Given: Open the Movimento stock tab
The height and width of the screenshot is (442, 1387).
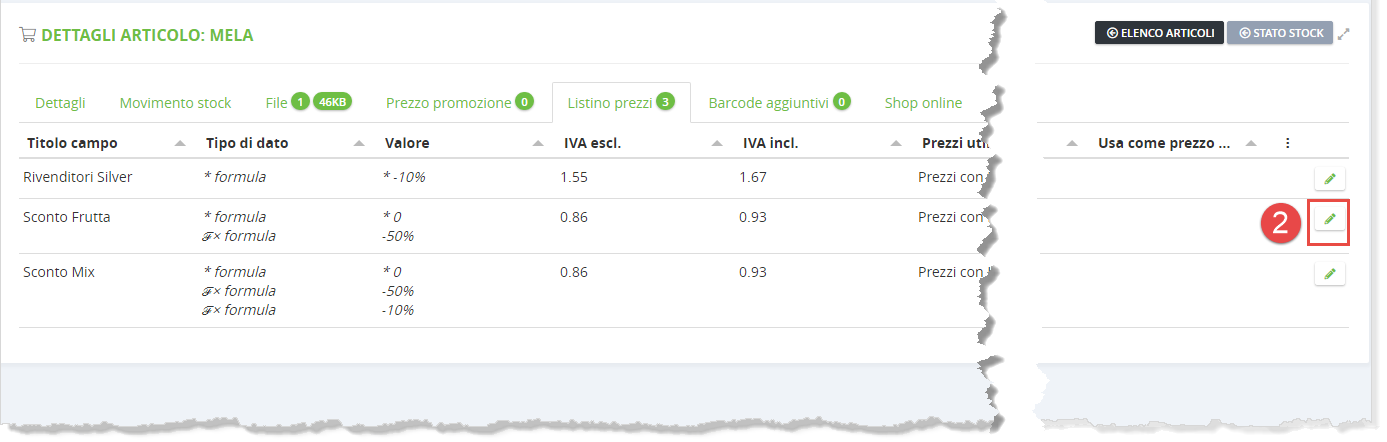Looking at the screenshot, I should (175, 103).
